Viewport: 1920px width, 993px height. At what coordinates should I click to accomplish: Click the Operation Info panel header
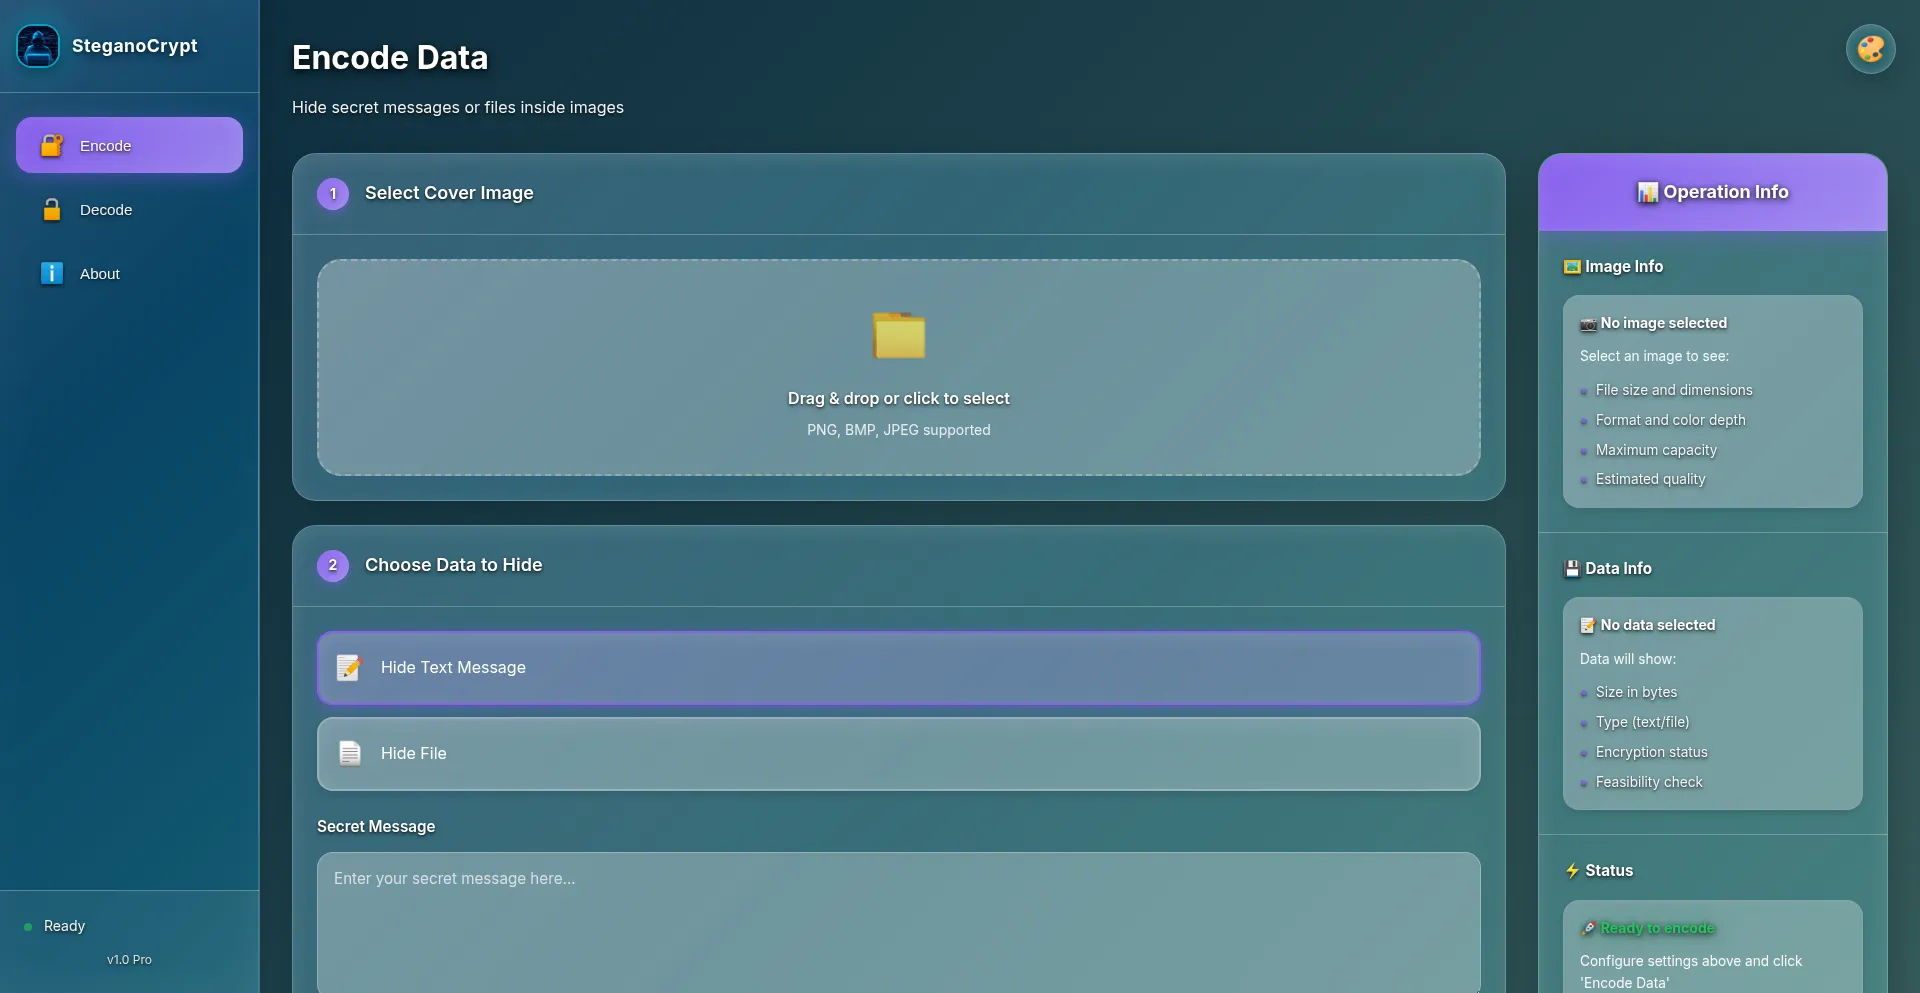click(1712, 192)
